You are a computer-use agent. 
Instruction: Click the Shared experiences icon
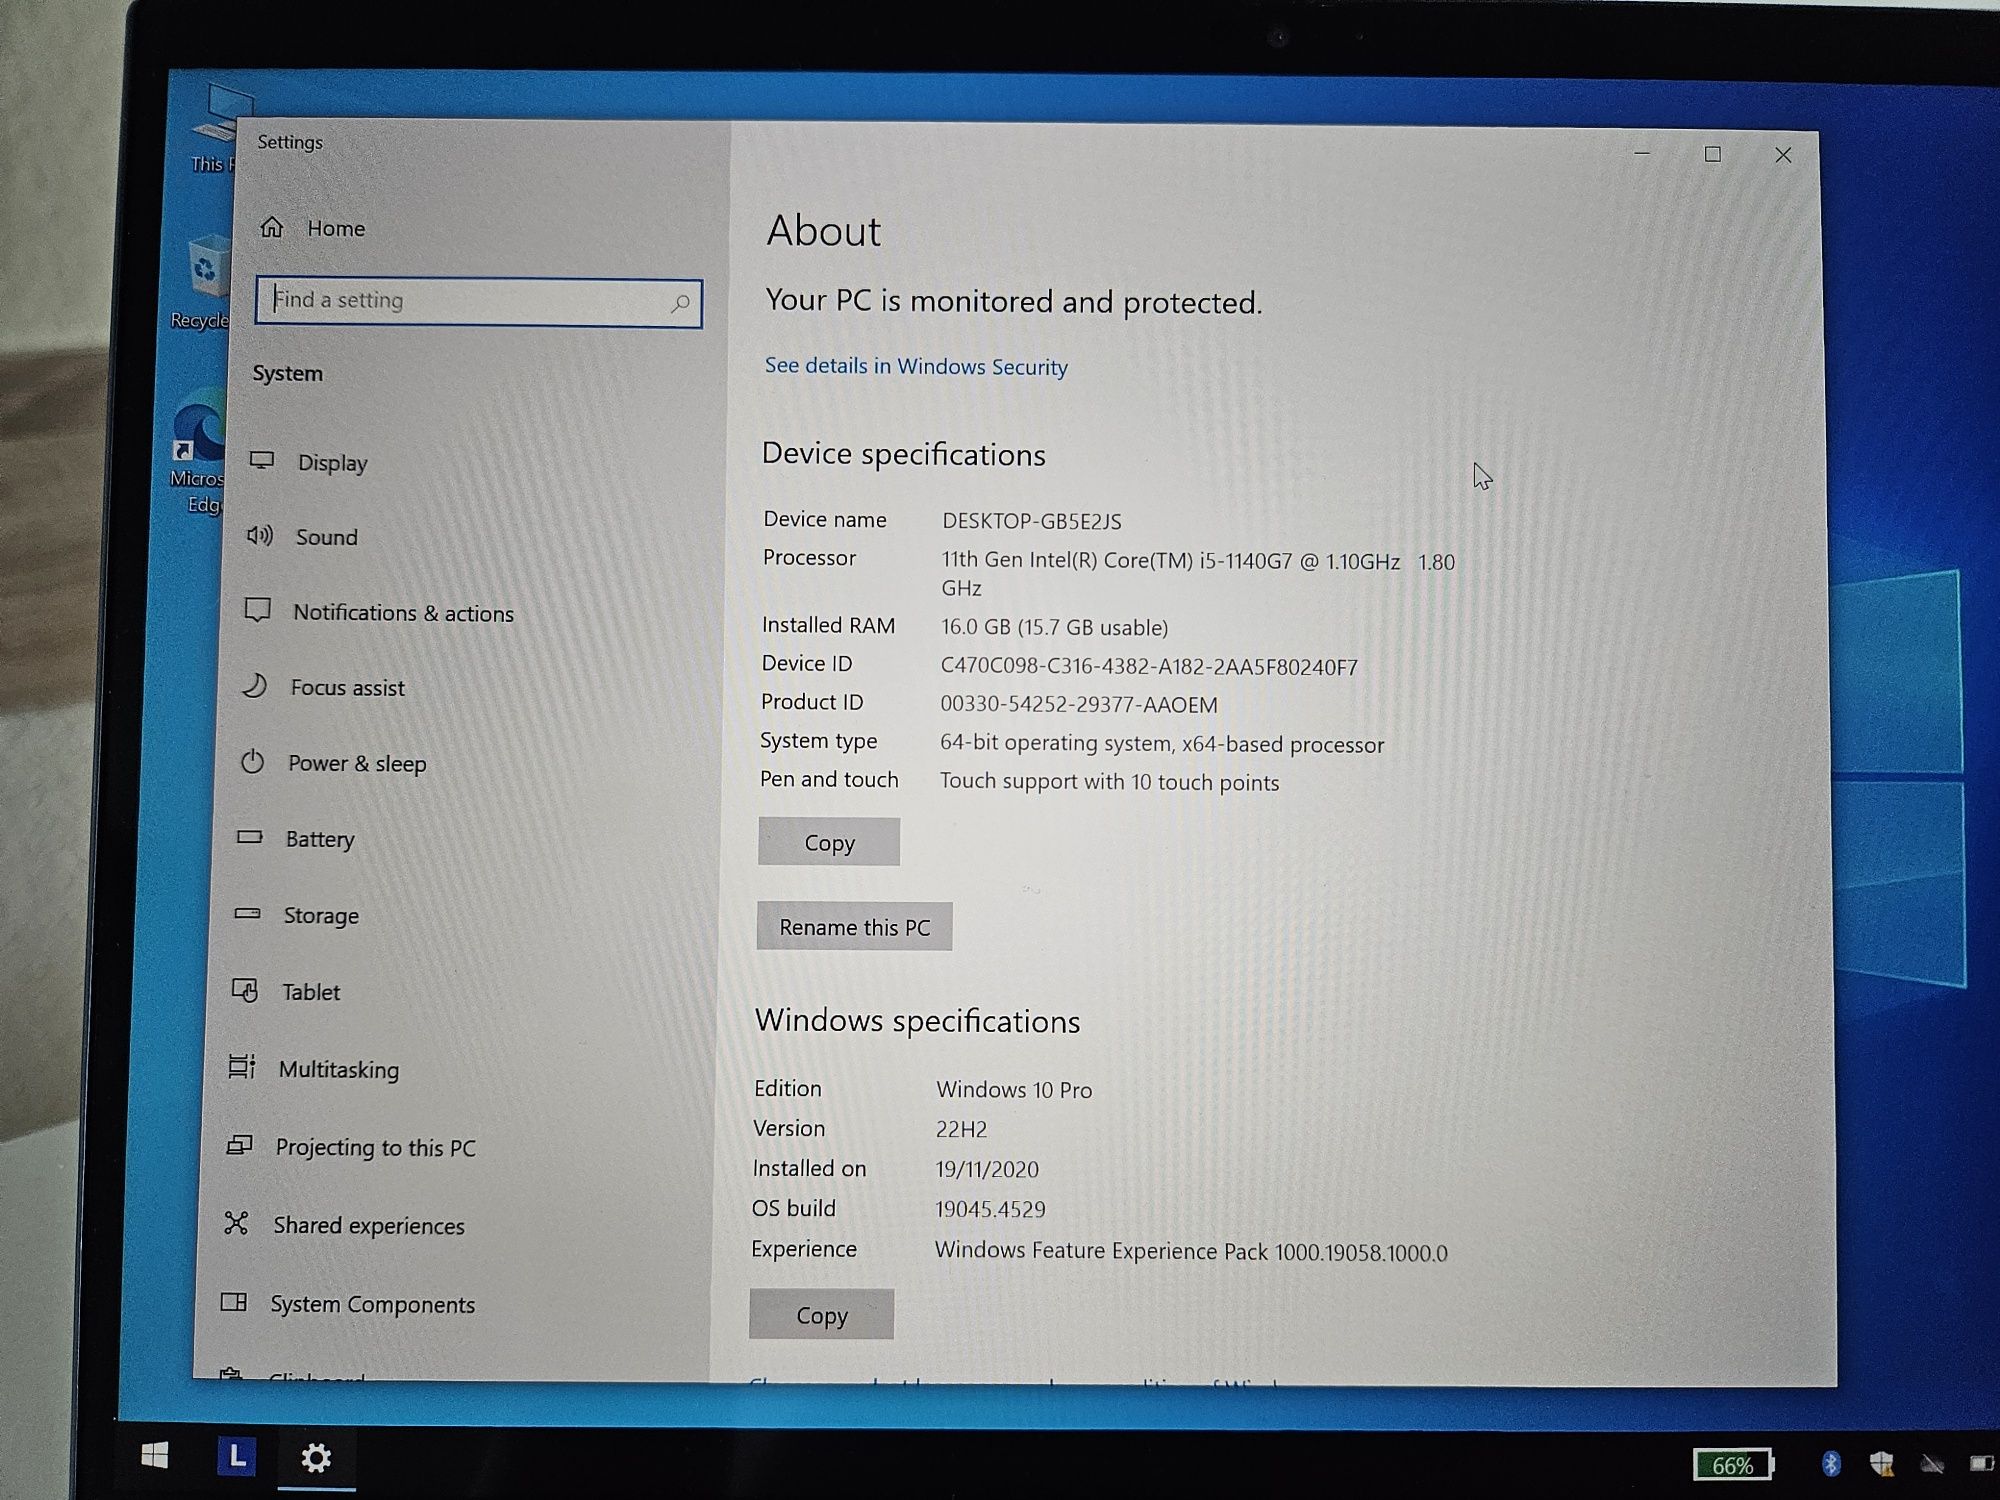pyautogui.click(x=236, y=1223)
